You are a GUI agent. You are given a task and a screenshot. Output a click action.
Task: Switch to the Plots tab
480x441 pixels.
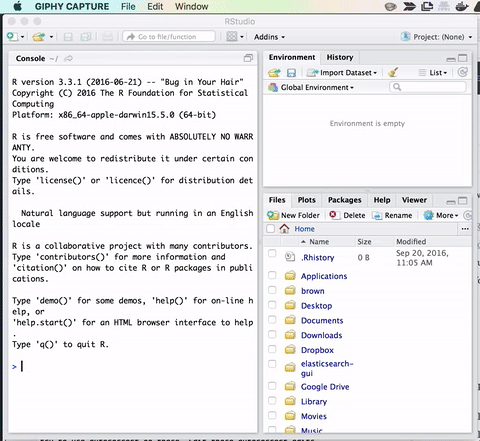tap(307, 200)
